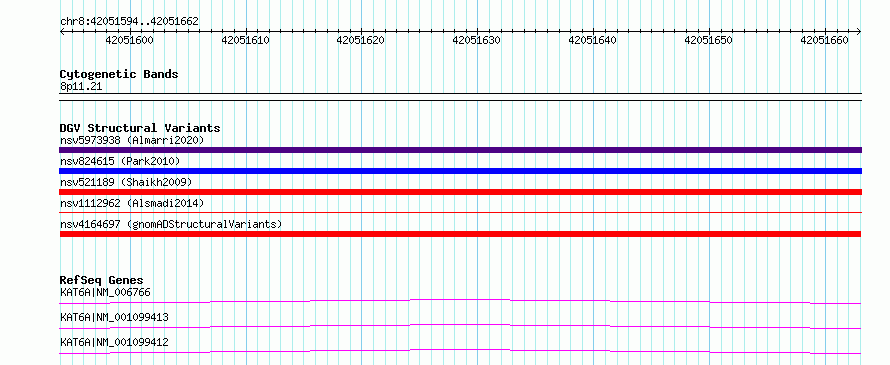Click the right arrow of the ruler
Screen dimensions: 890x365
click(859, 32)
